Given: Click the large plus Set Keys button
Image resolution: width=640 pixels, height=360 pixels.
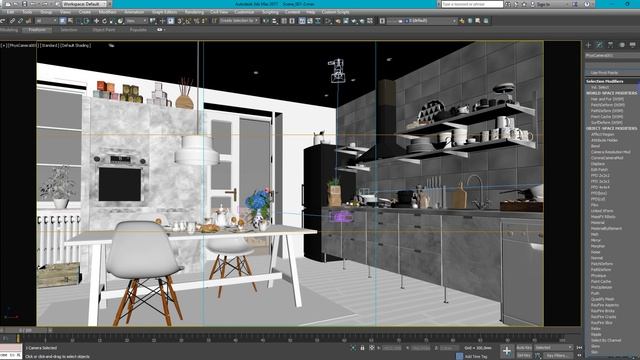Looking at the screenshot, I should click(507, 351).
